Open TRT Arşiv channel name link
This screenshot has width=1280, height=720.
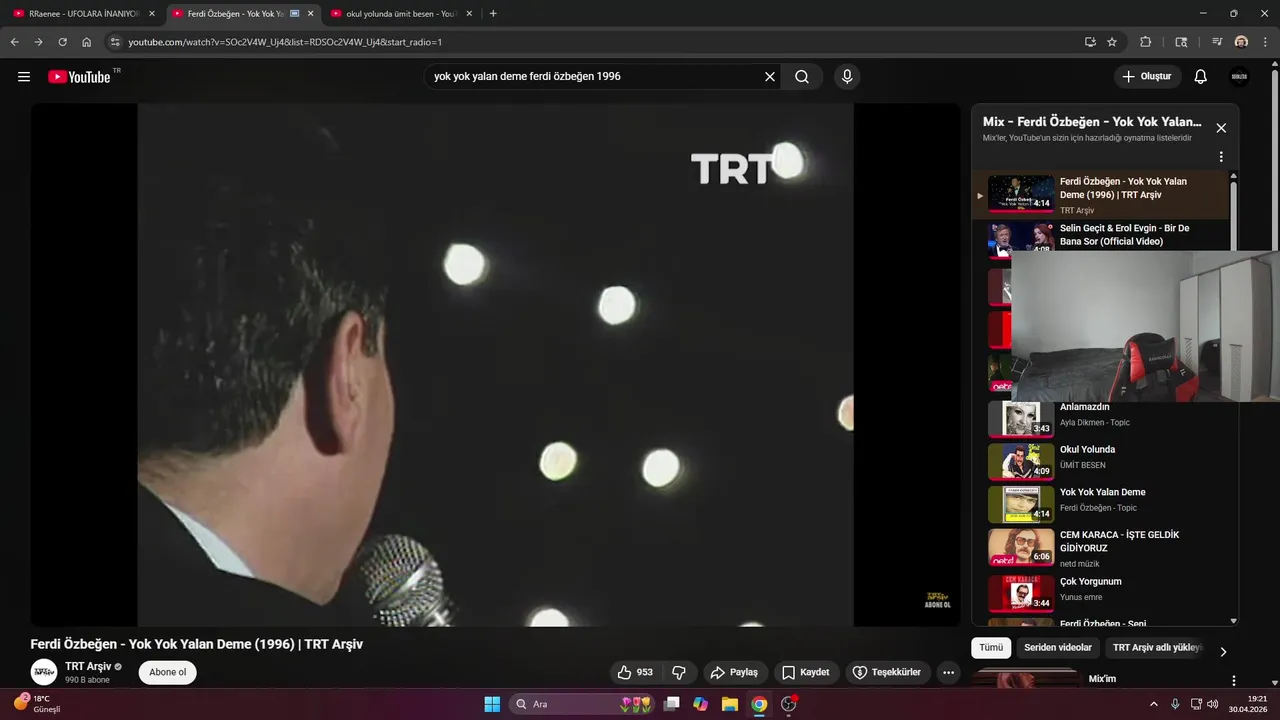tap(88, 666)
